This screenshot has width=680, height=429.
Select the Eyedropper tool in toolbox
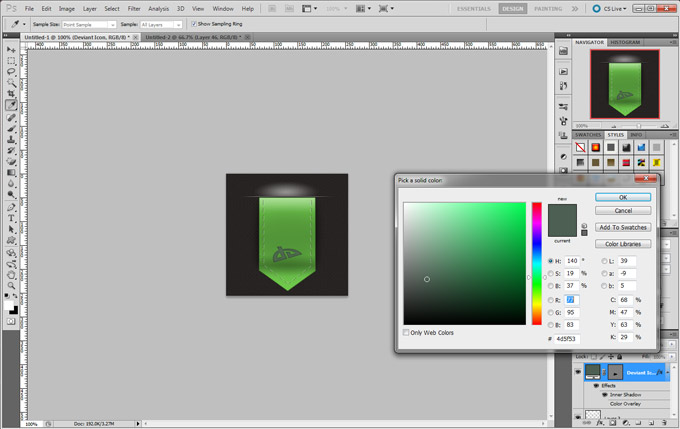coord(12,105)
